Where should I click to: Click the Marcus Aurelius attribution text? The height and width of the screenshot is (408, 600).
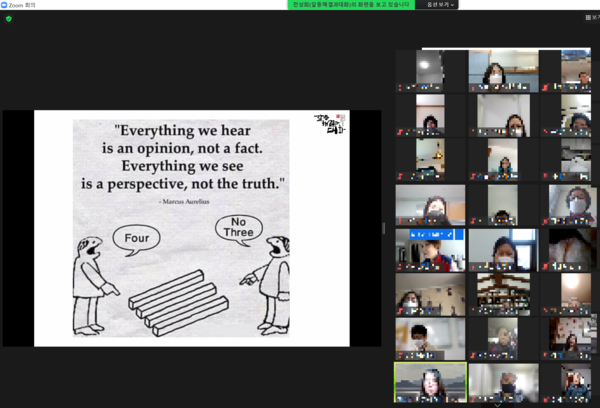click(x=185, y=202)
